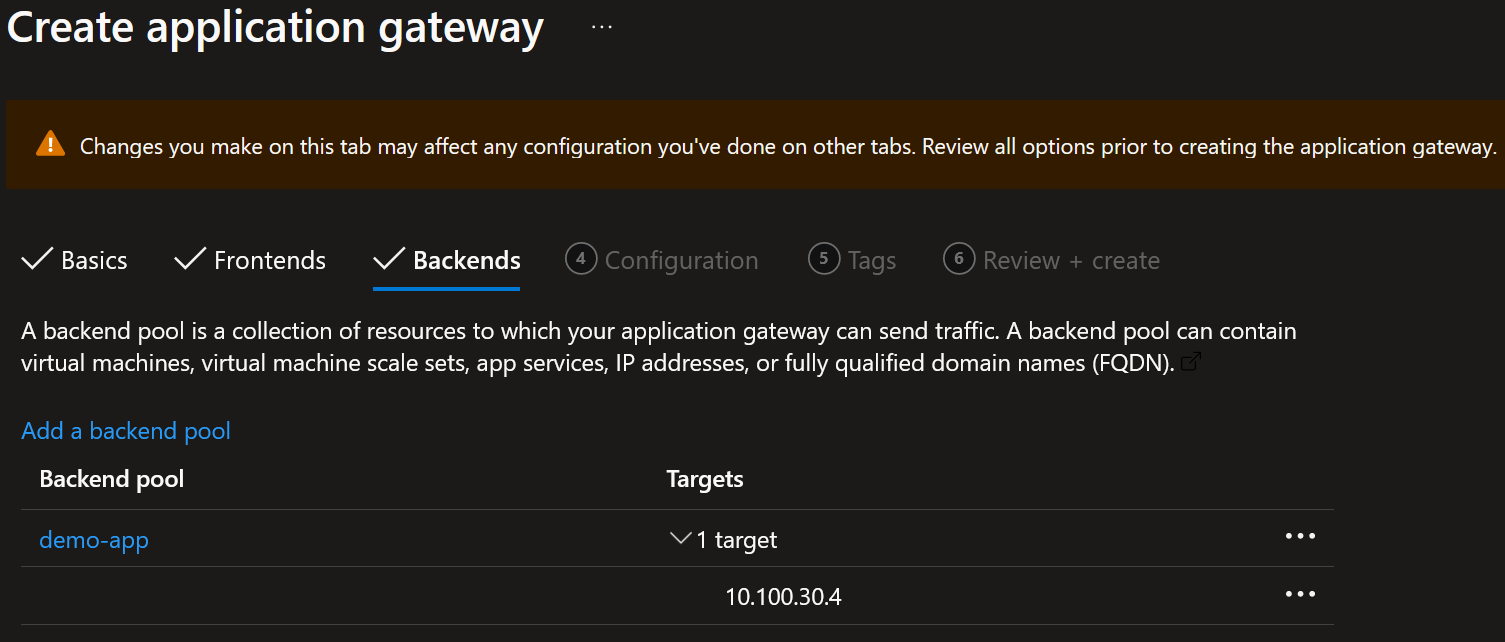Click the warning banner message text
The width and height of the screenshot is (1505, 642).
[x=787, y=146]
